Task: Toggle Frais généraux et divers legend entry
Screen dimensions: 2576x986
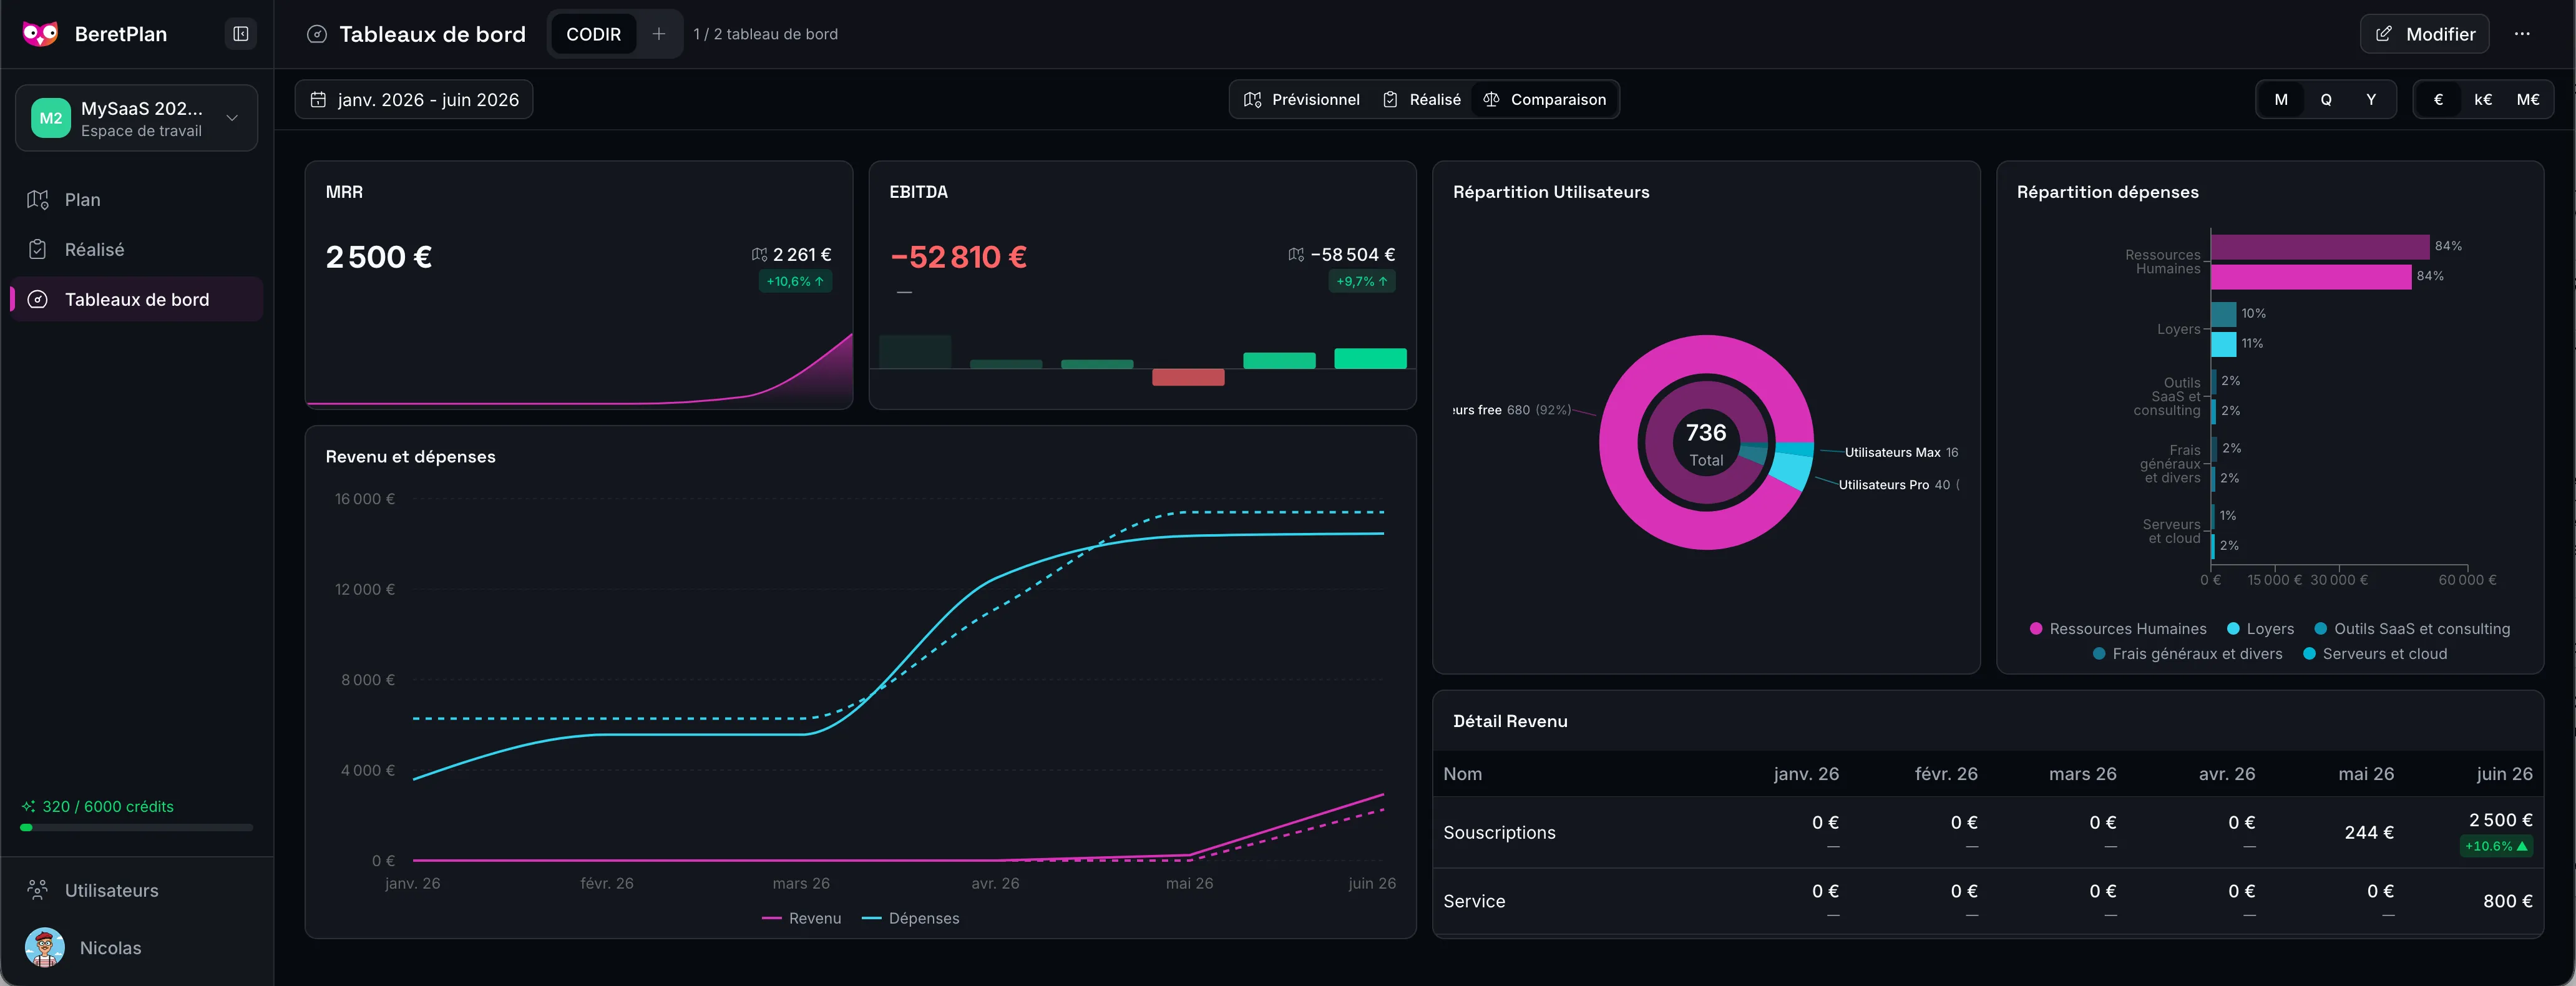Action: 2188,654
